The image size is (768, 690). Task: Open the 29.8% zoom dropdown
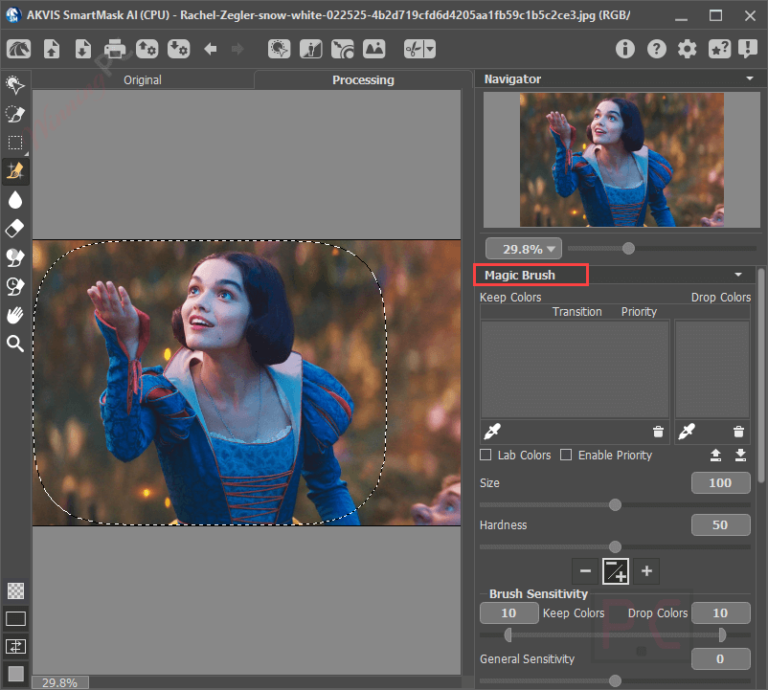click(524, 249)
